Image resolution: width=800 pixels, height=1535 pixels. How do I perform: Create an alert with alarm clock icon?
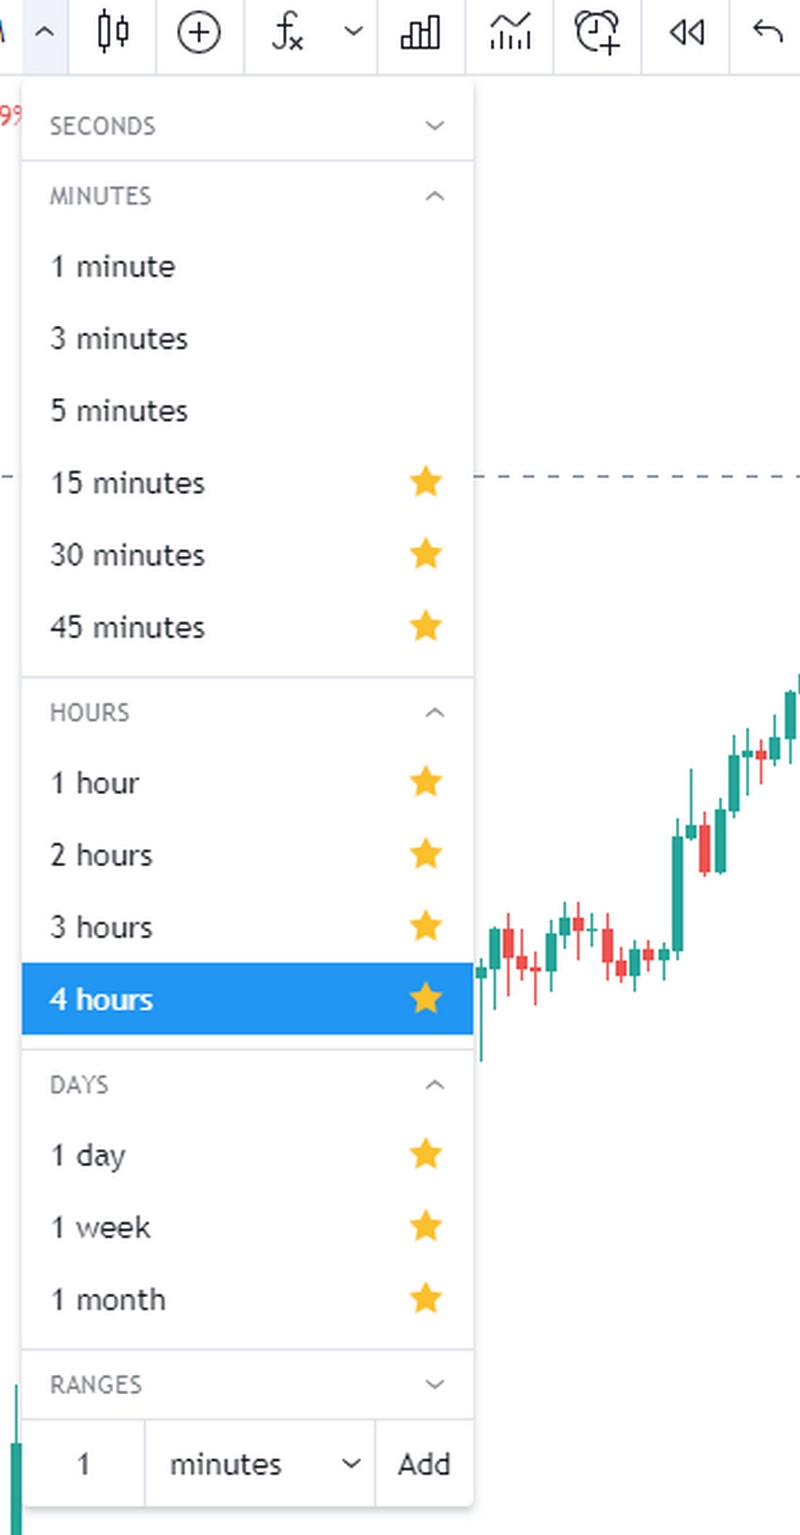click(597, 33)
